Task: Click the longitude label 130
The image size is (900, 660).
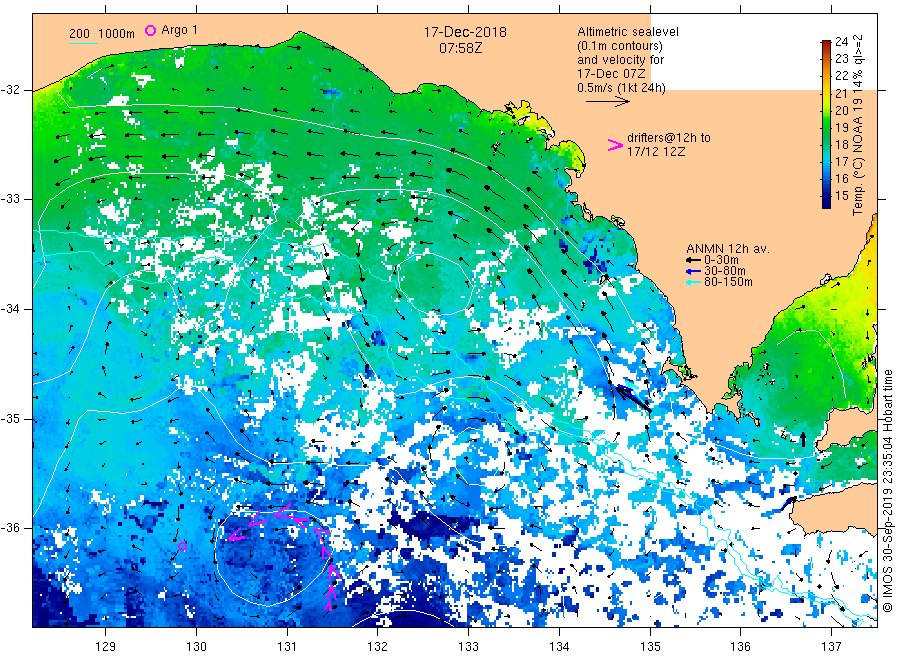Action: point(196,647)
